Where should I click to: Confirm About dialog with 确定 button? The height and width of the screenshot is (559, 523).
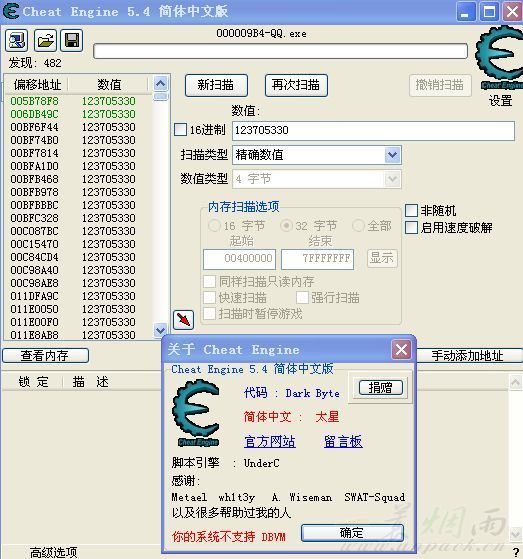coord(352,533)
